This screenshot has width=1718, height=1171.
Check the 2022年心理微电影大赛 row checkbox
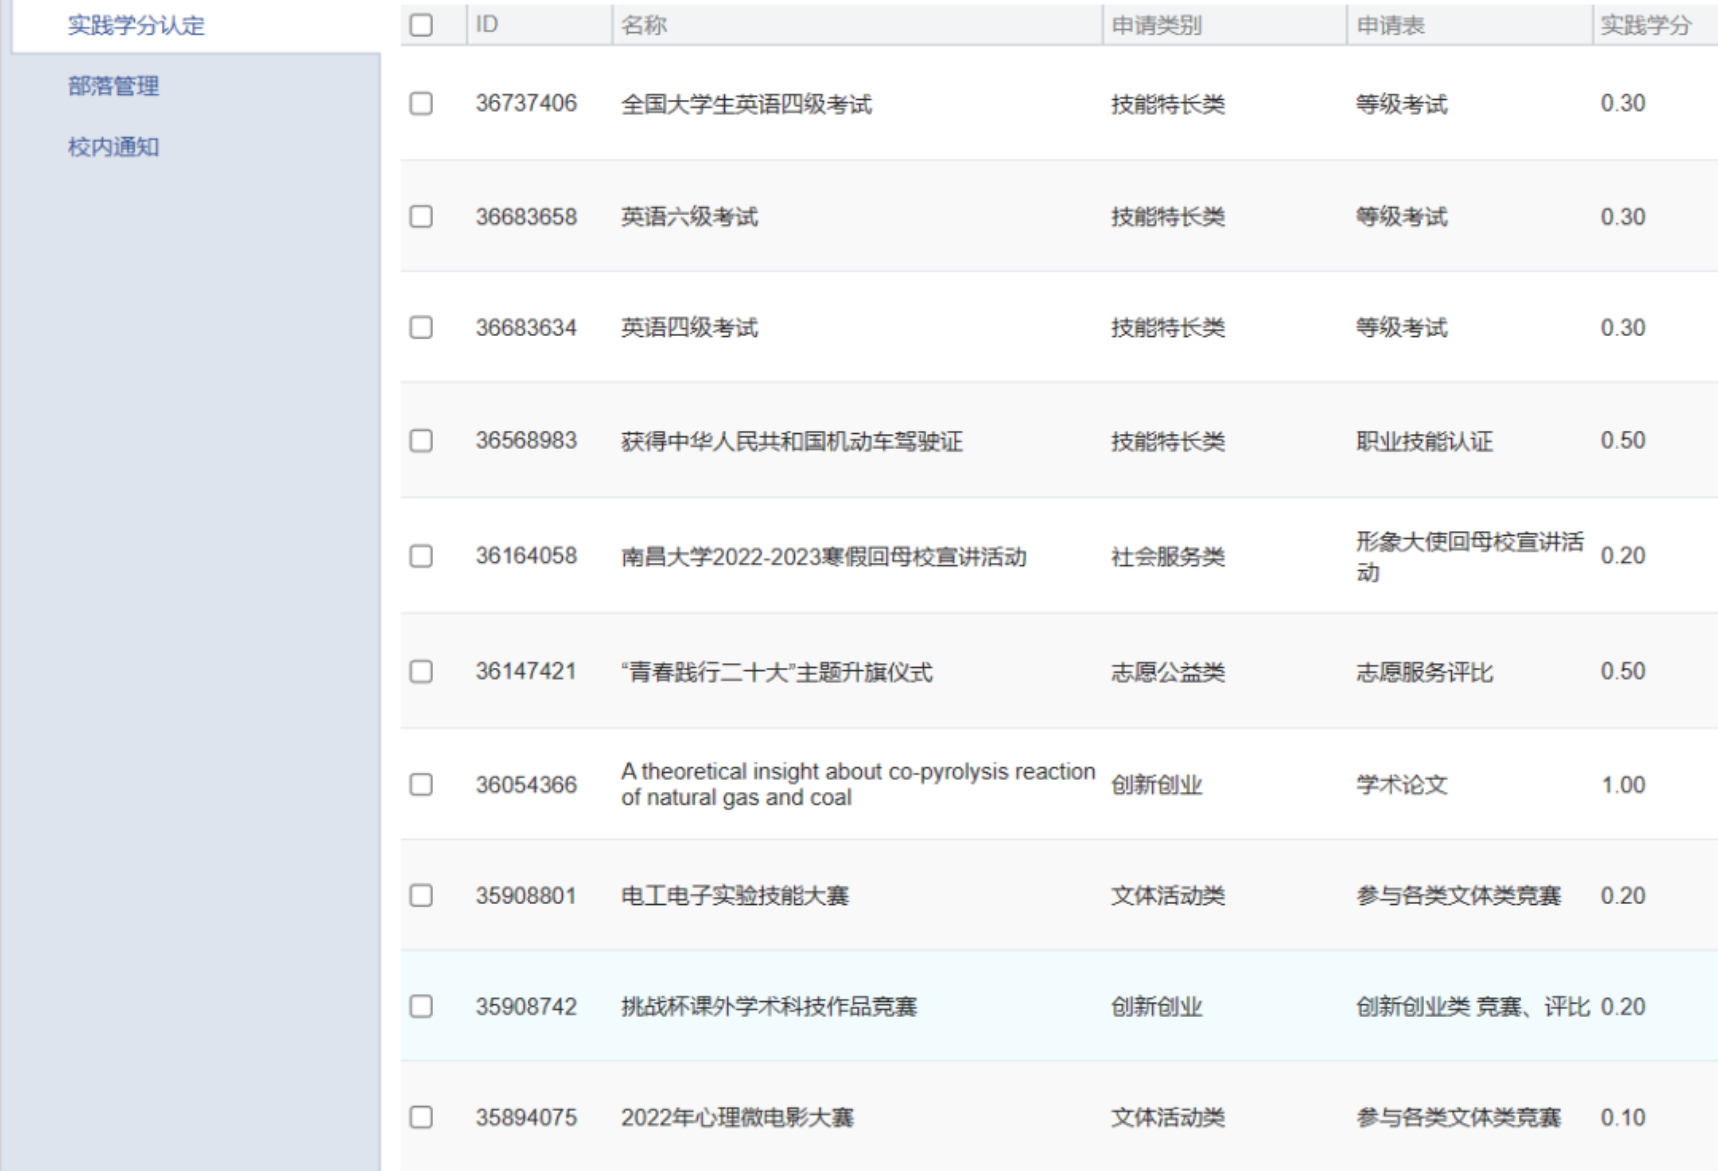tap(421, 1117)
